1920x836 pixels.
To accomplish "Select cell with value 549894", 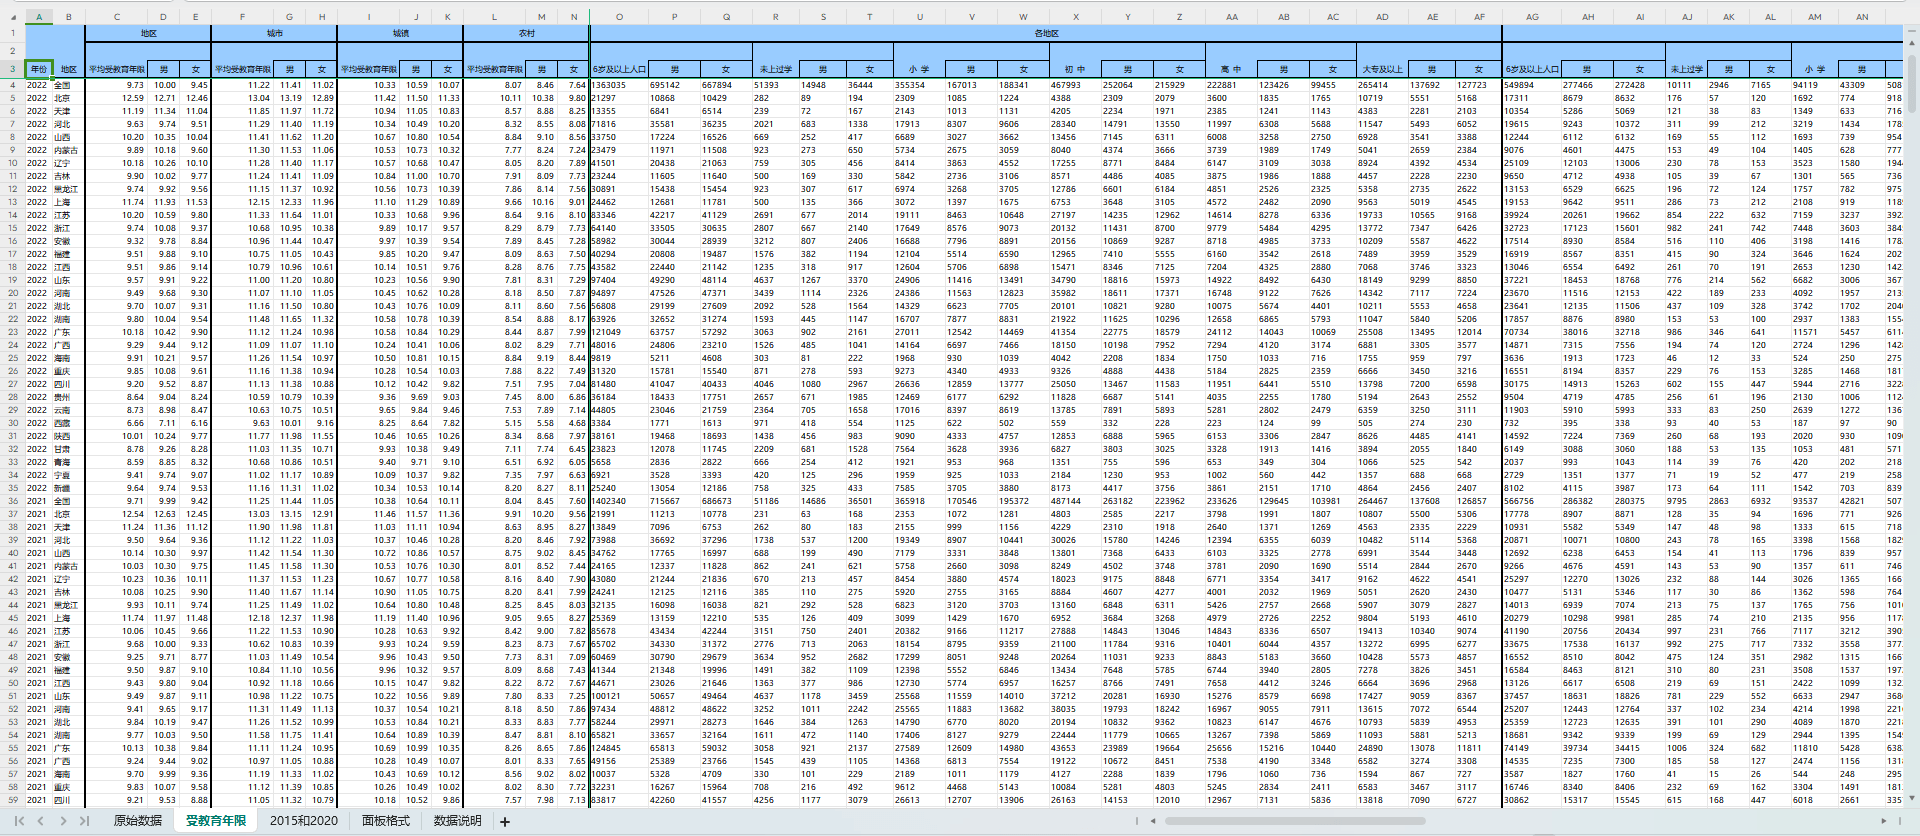I will coord(1532,85).
